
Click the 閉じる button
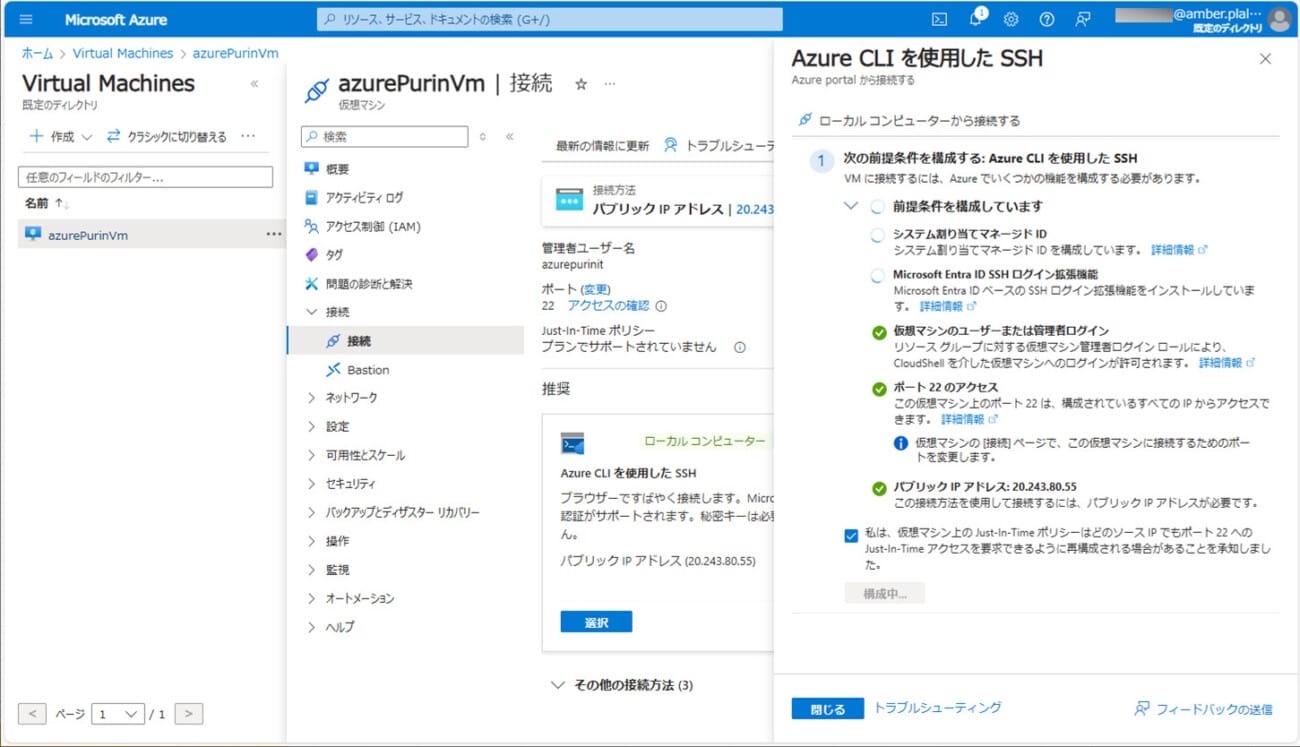[x=827, y=709]
